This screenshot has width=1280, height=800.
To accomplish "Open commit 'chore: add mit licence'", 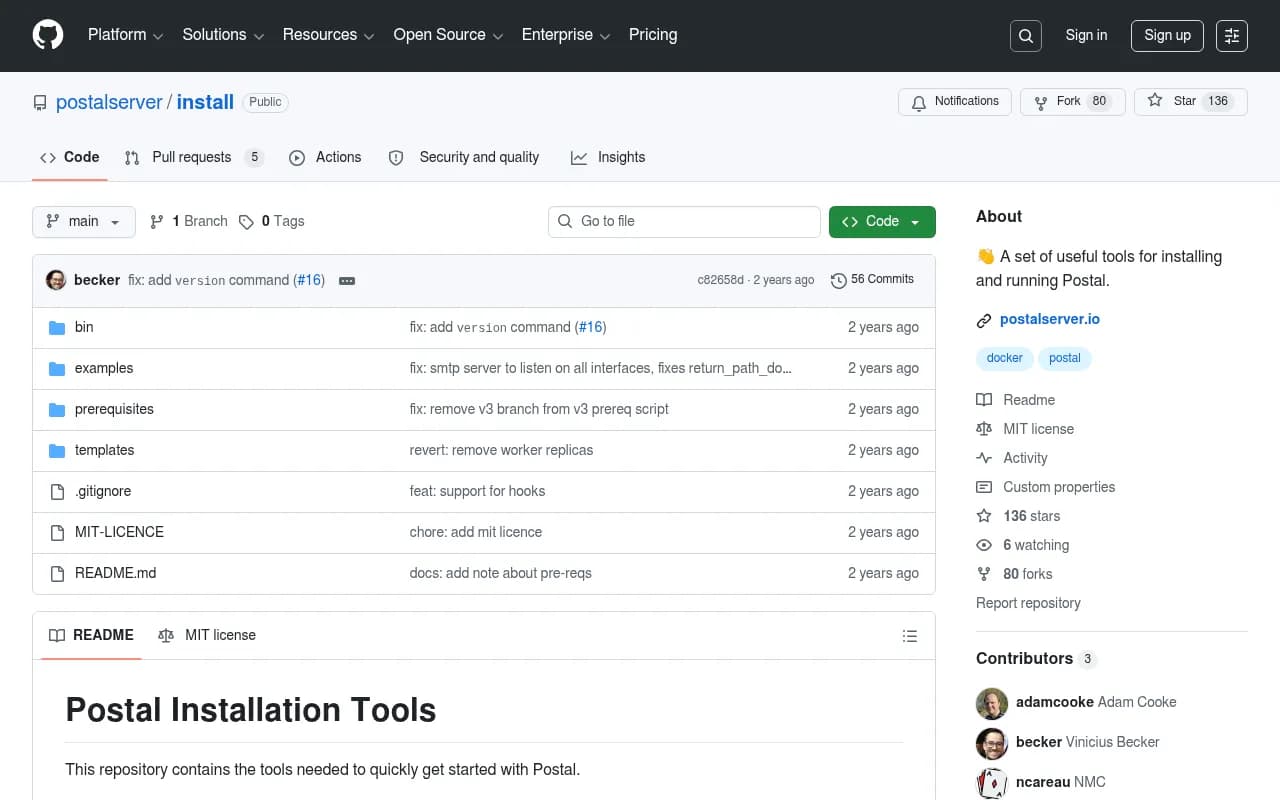I will click(x=476, y=532).
